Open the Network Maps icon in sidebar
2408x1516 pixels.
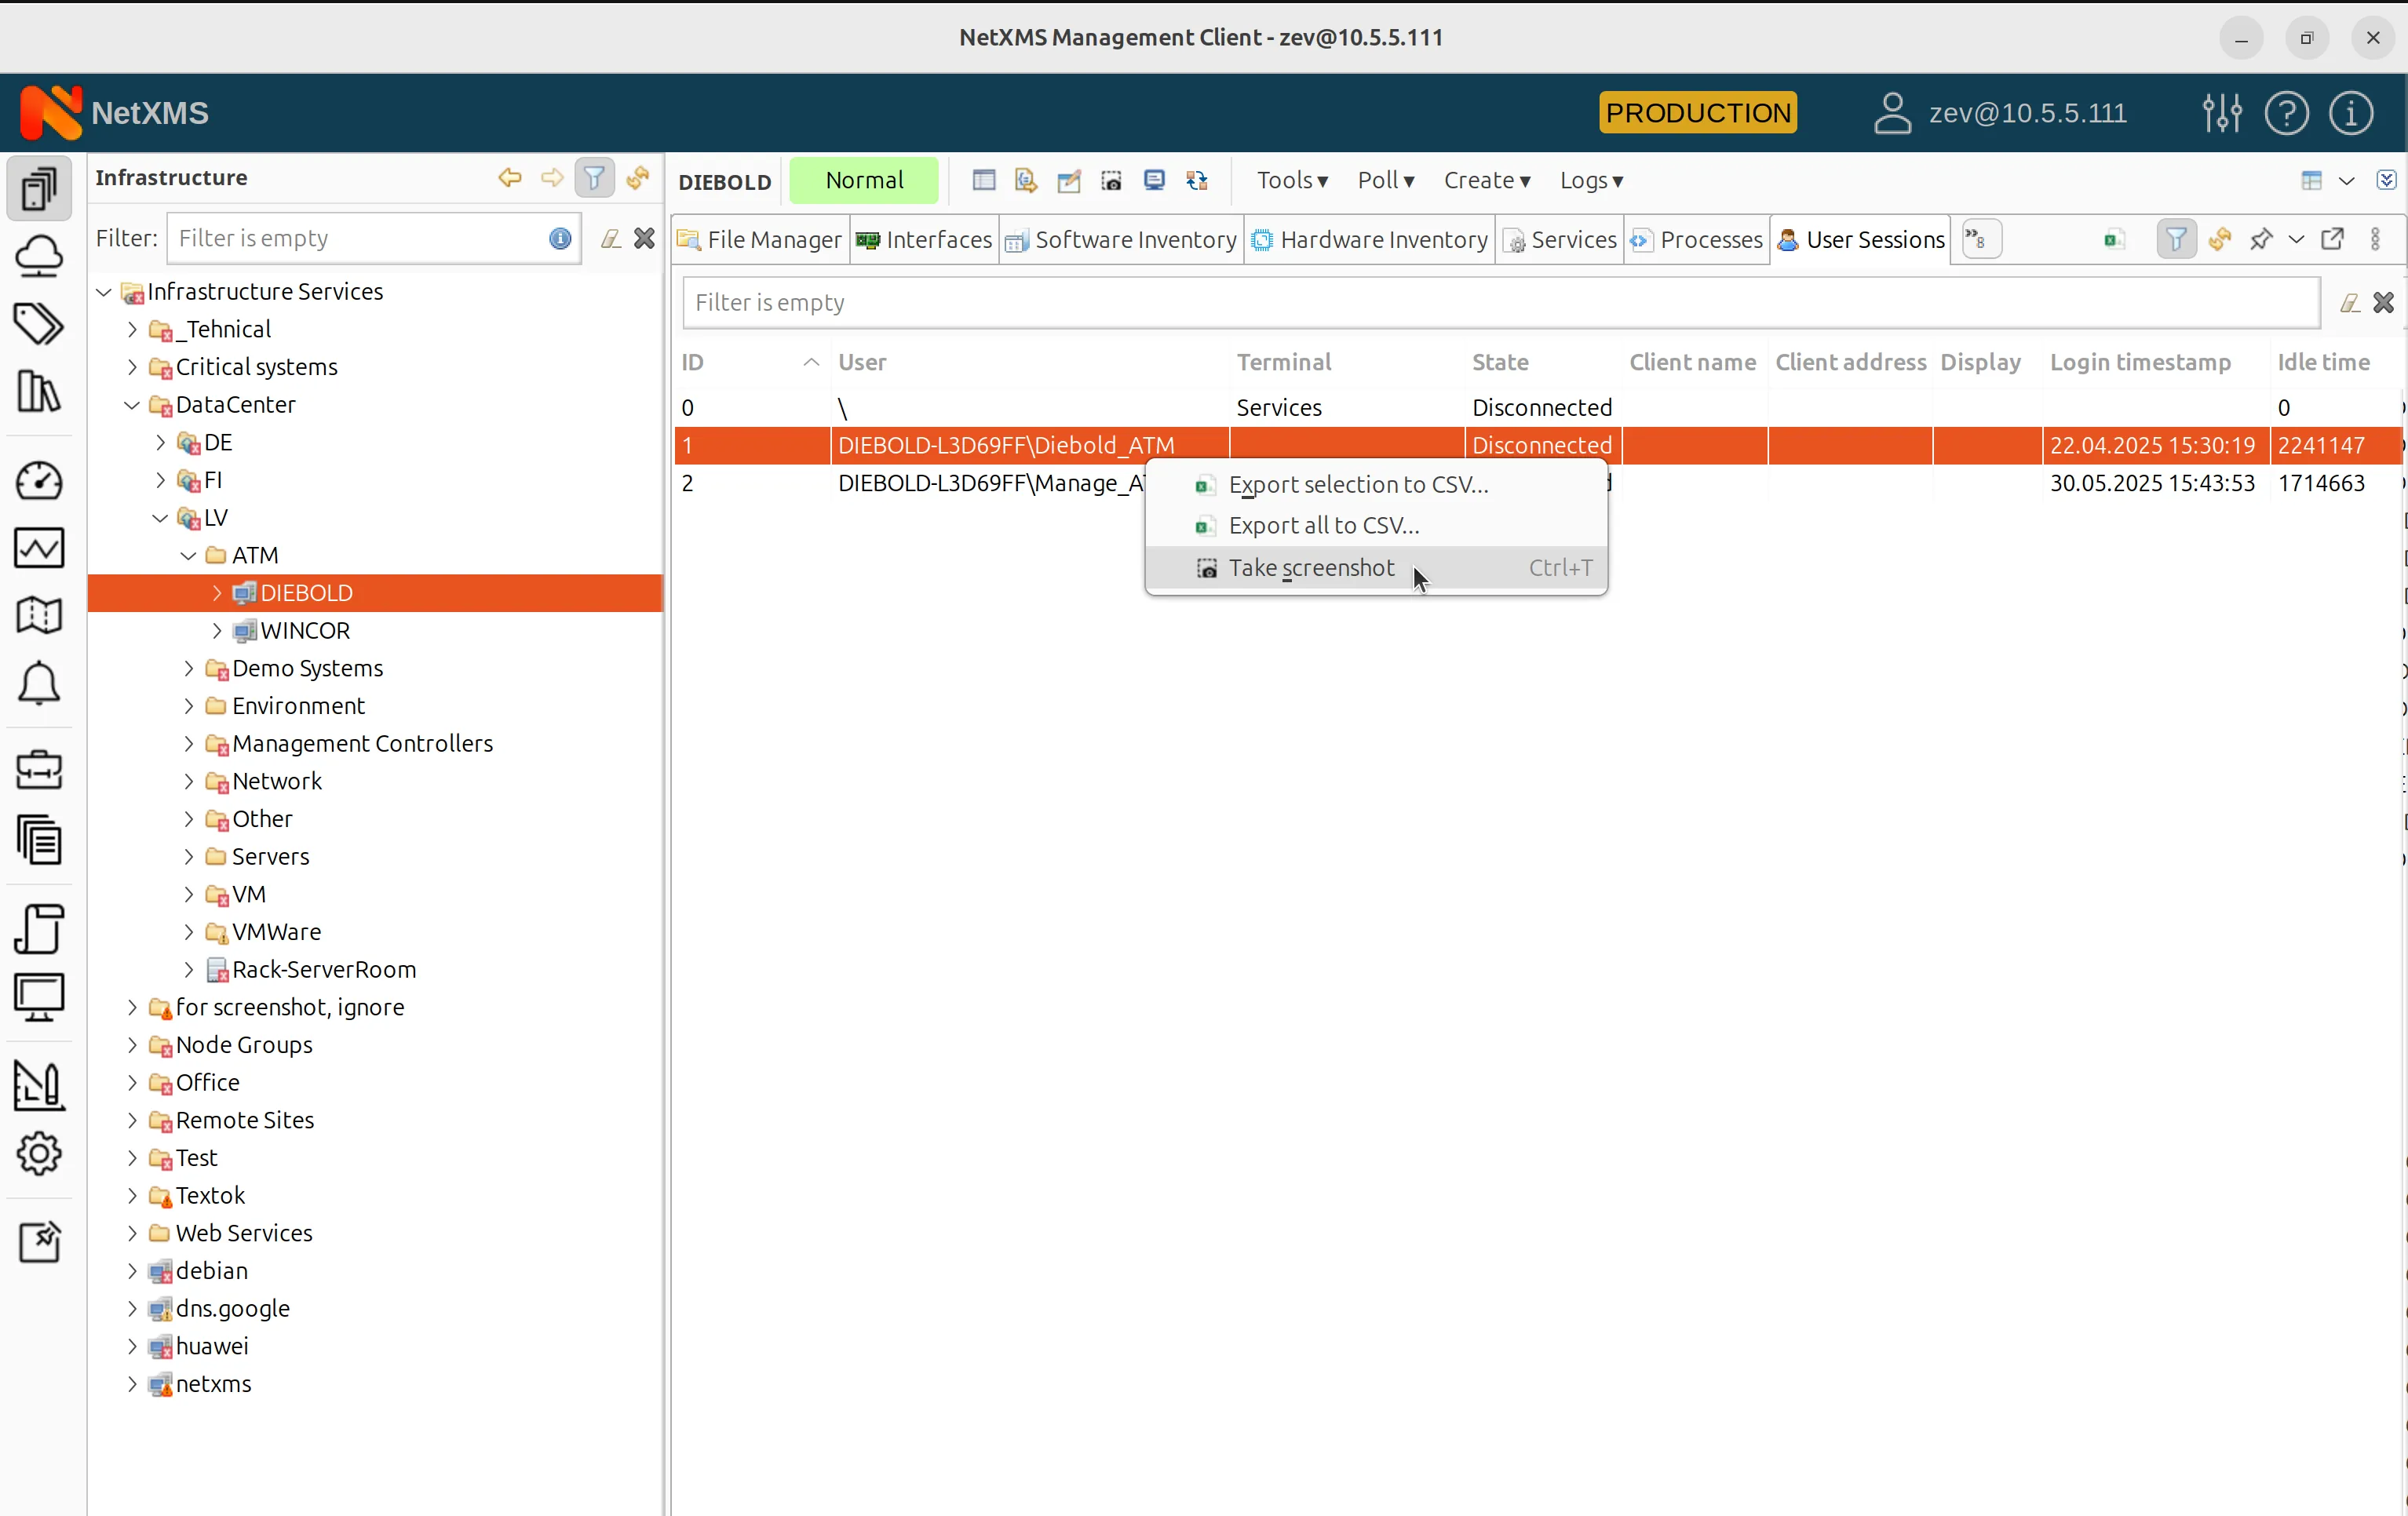pyautogui.click(x=39, y=615)
